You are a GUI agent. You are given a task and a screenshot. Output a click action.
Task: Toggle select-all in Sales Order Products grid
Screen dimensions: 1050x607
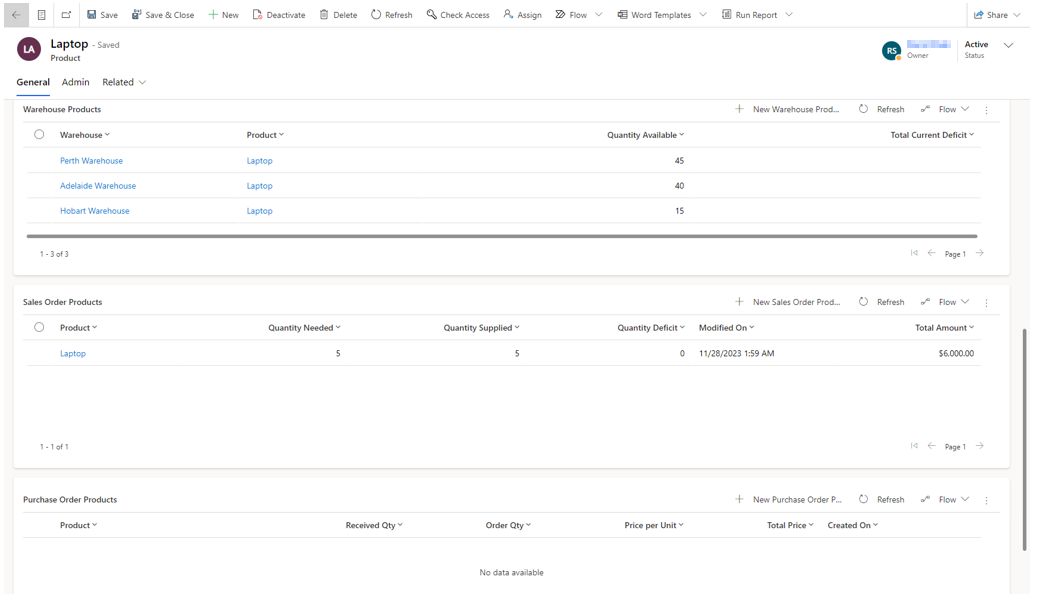pos(39,327)
